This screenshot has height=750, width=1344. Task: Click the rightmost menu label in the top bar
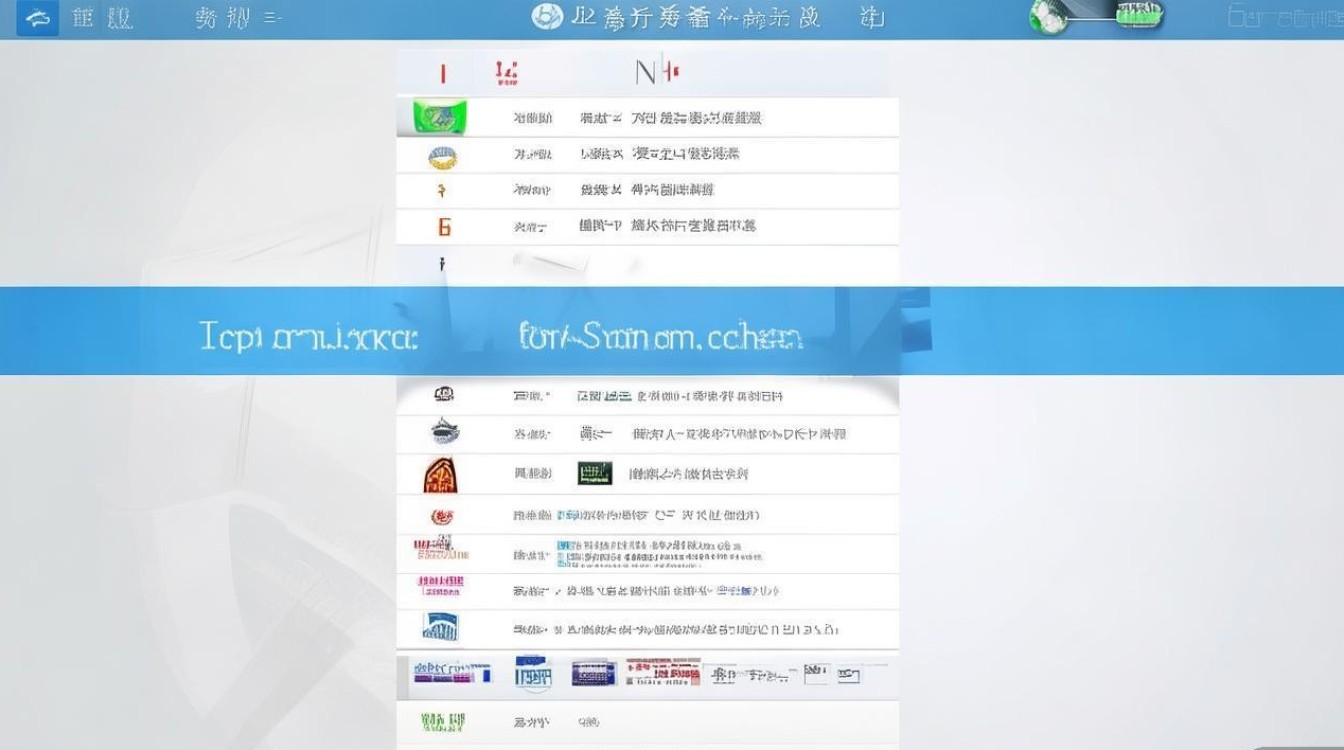tap(868, 17)
